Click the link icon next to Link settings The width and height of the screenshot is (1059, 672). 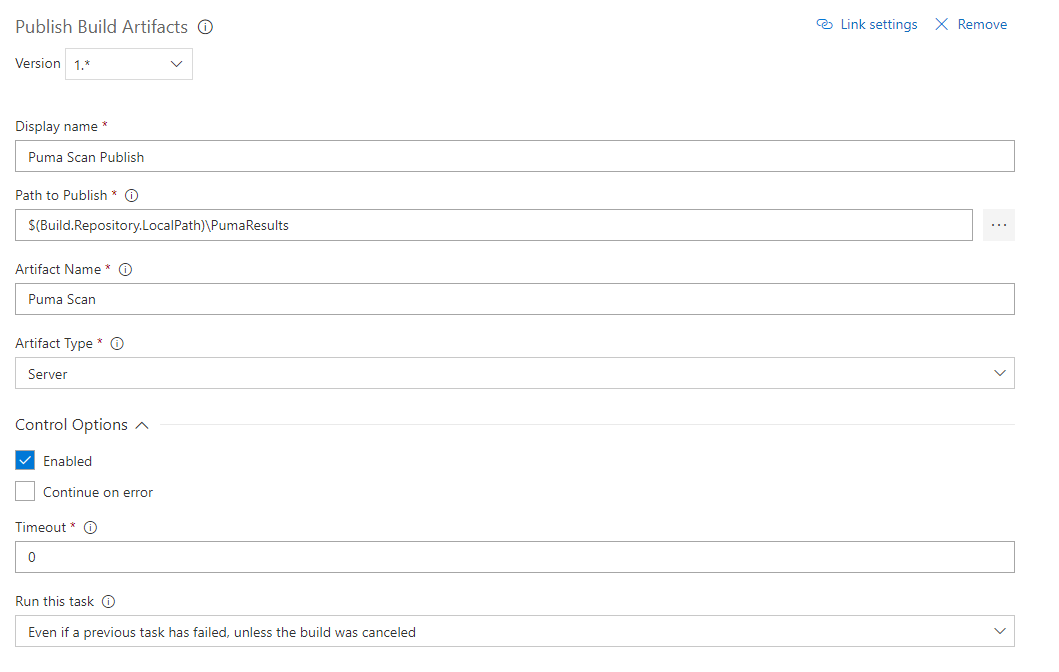click(x=824, y=23)
